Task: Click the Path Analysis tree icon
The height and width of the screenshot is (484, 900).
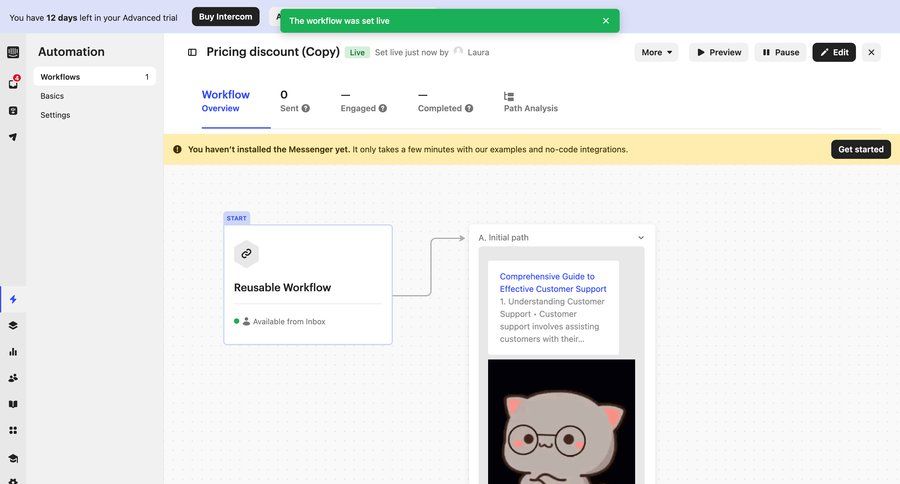Action: click(509, 96)
